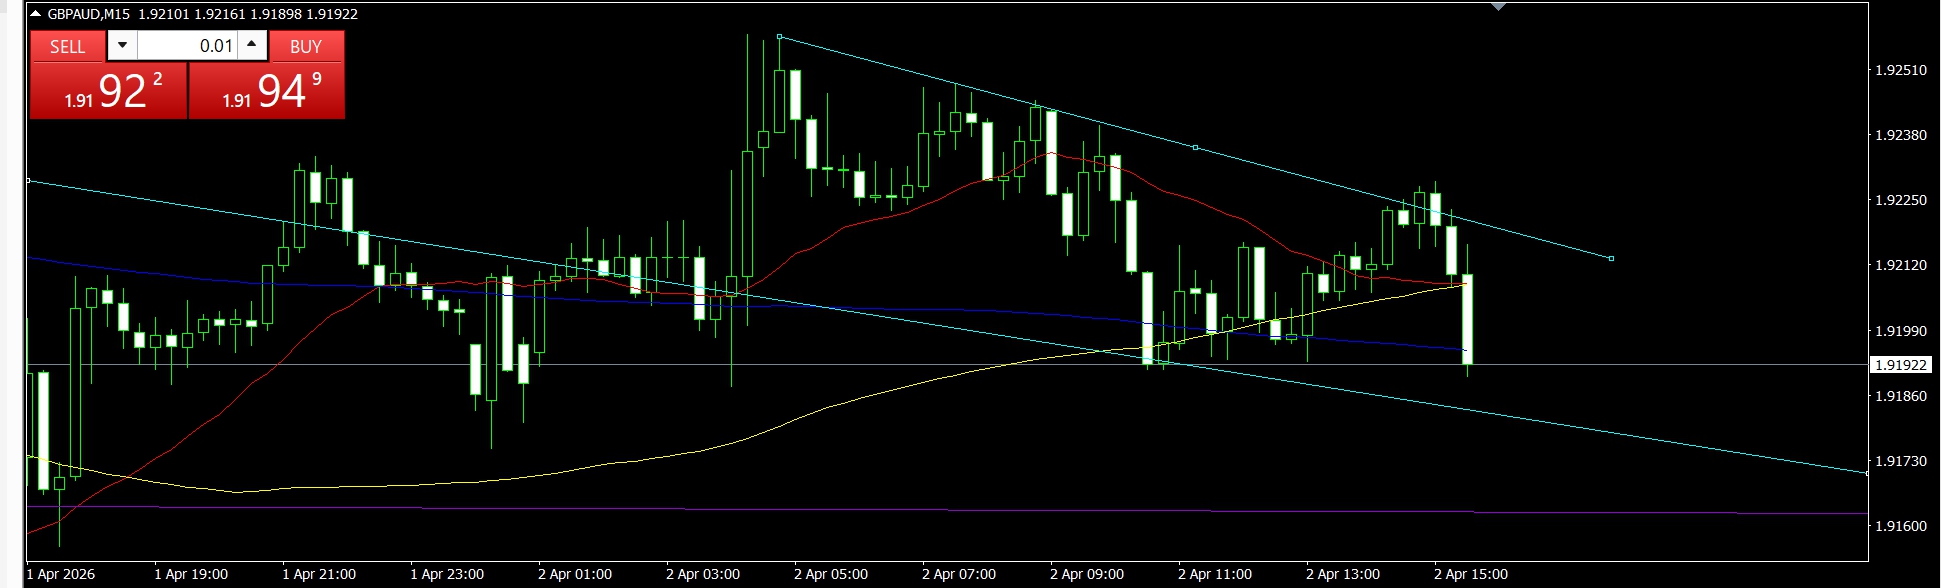Click the buy price 1.91949 tile

click(267, 92)
